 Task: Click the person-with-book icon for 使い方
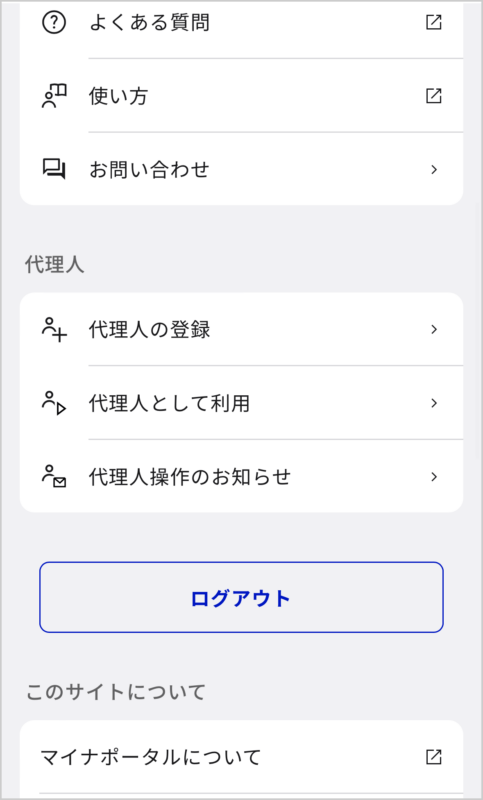pyautogui.click(x=54, y=96)
